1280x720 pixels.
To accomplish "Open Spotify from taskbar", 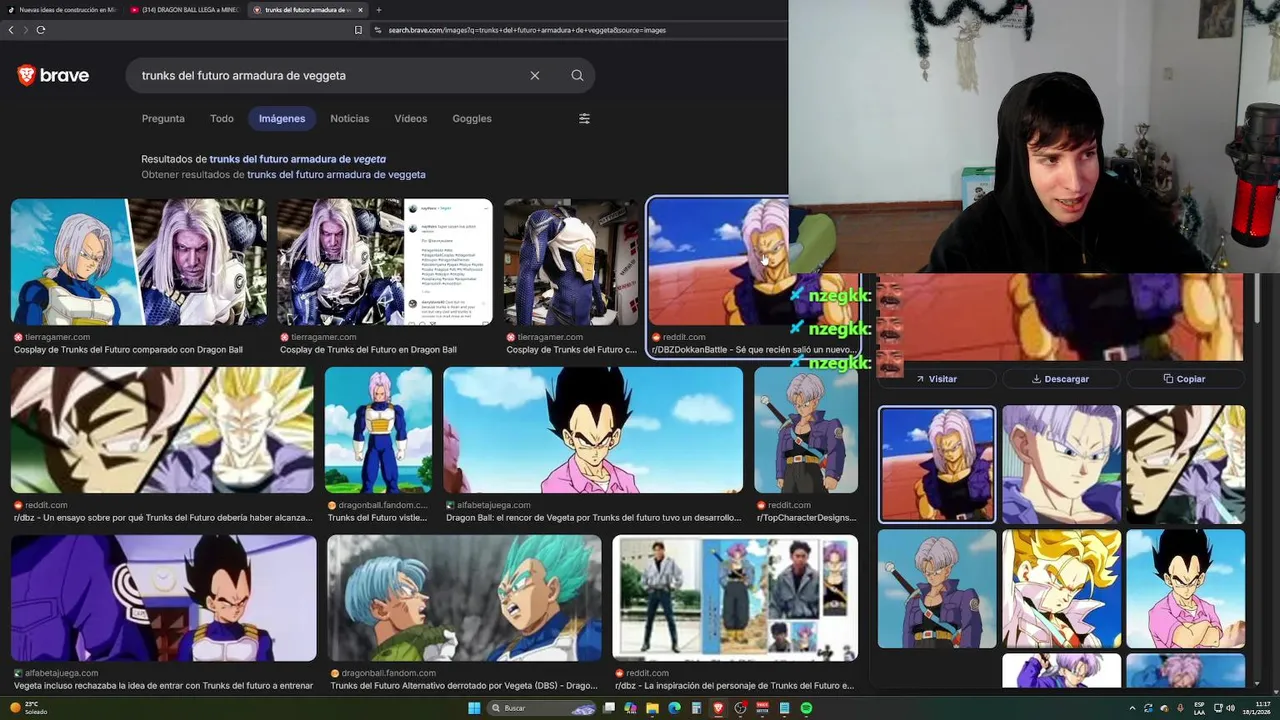I will click(x=806, y=708).
